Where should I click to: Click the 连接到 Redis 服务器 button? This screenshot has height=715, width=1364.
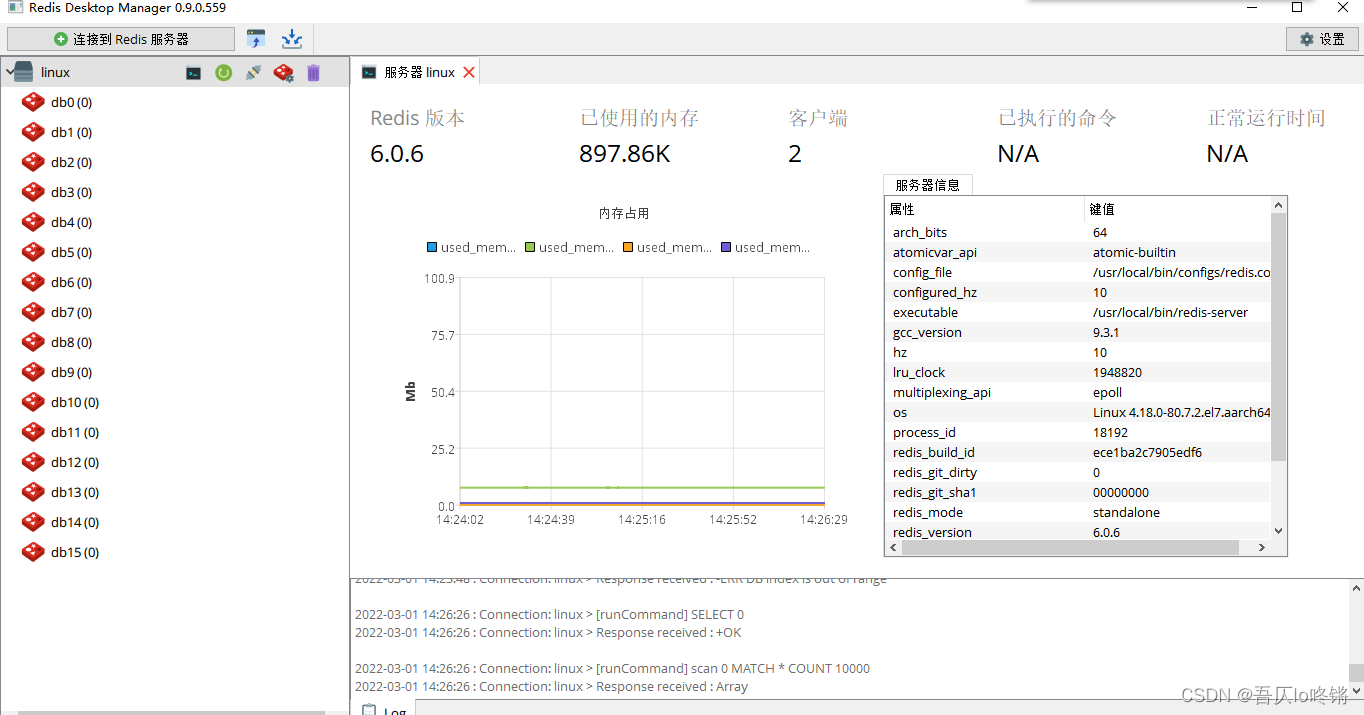[121, 39]
